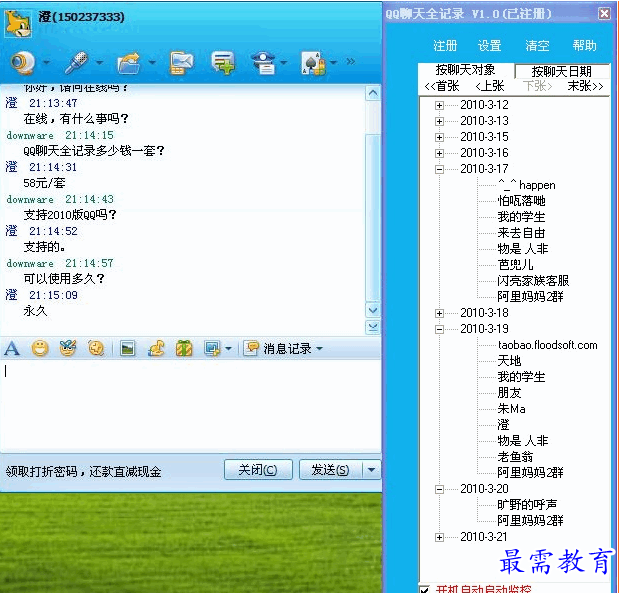The width and height of the screenshot is (621, 593).
Task: Collapse the 2010-3-17 date node
Action: 439,169
